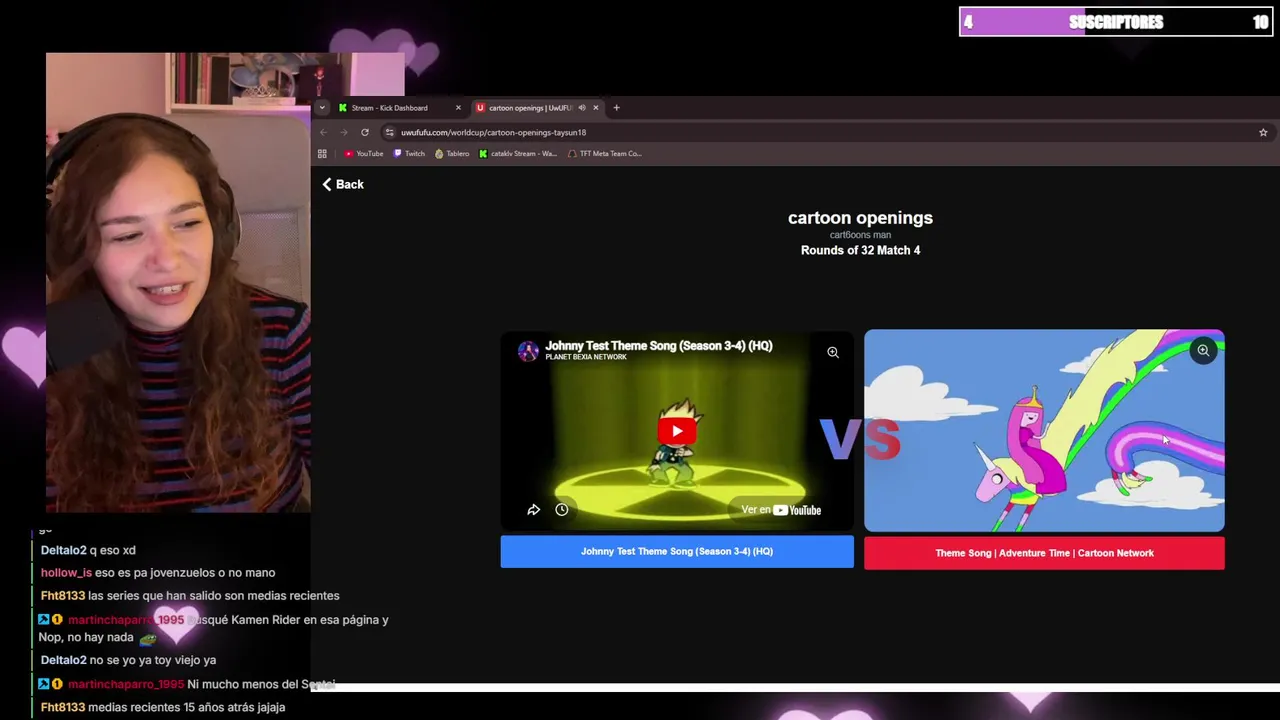Open the TFT Meta Team Comps bookmark

pos(604,154)
